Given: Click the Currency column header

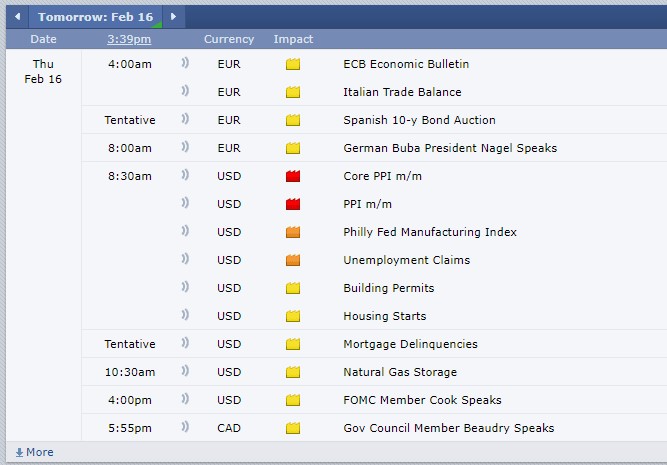Looking at the screenshot, I should tap(229, 39).
